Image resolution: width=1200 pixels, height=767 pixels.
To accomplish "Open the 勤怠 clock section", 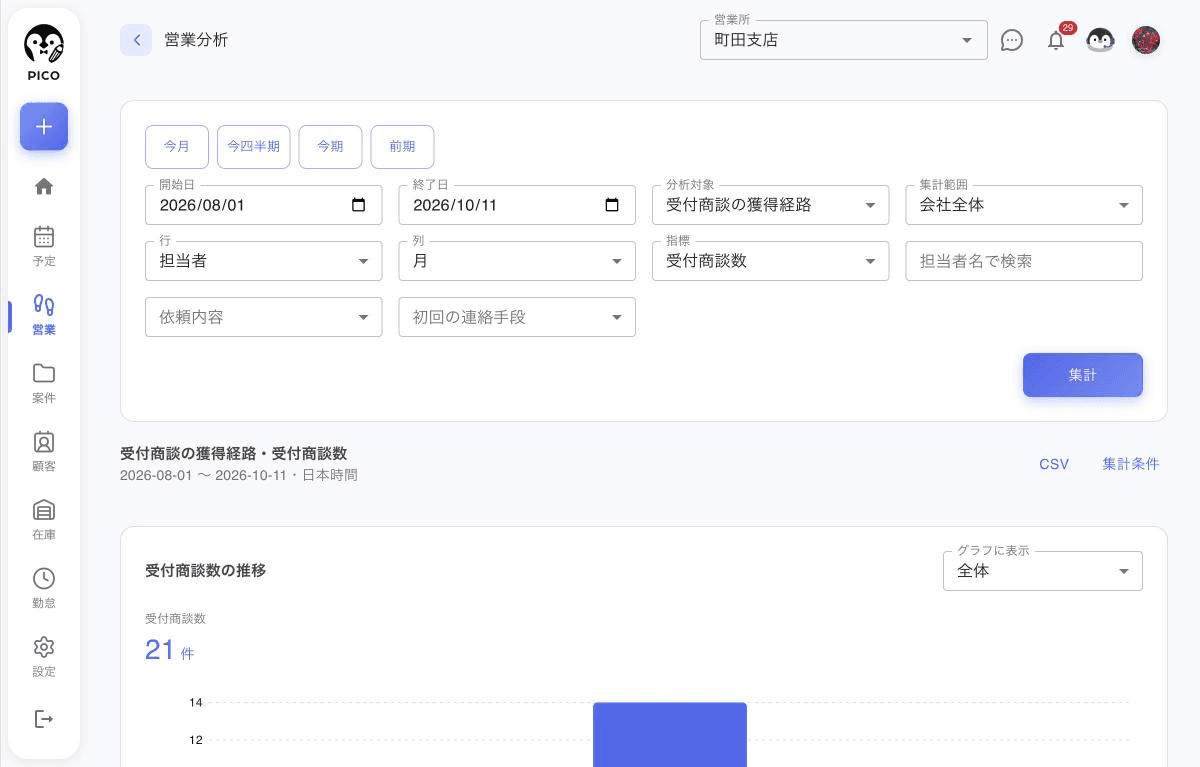I will (44, 588).
